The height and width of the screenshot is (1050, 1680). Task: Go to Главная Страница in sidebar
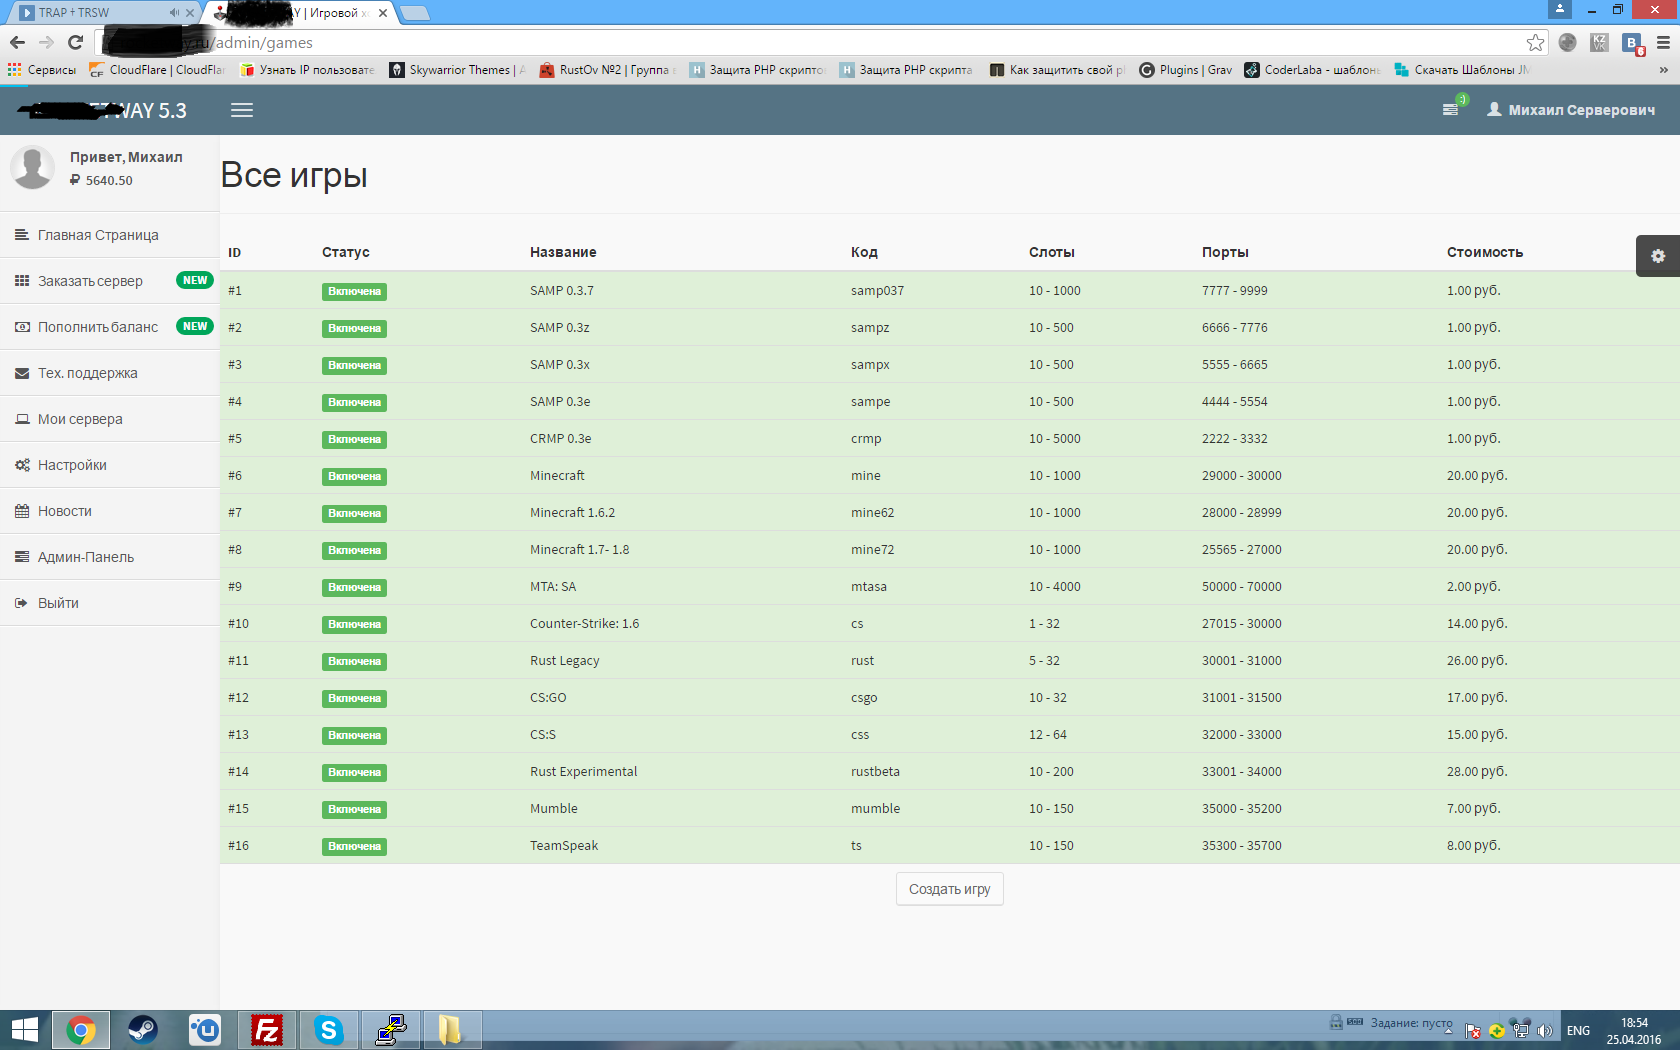(109, 235)
